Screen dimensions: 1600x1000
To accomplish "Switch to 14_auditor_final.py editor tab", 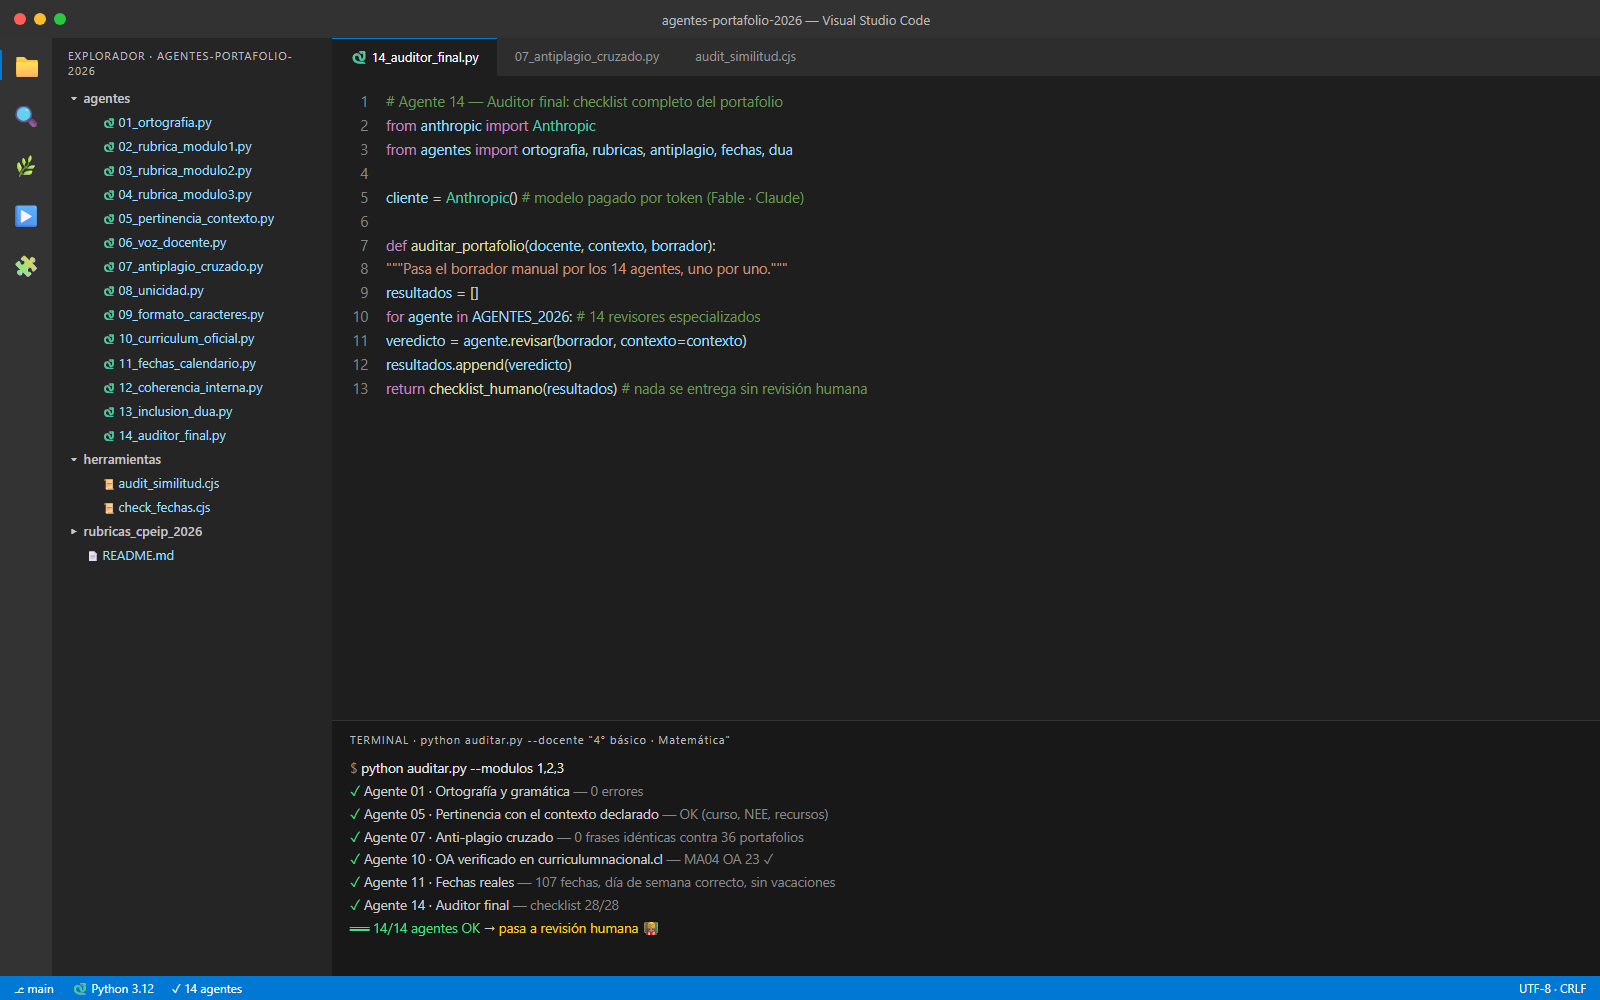I will tap(415, 57).
